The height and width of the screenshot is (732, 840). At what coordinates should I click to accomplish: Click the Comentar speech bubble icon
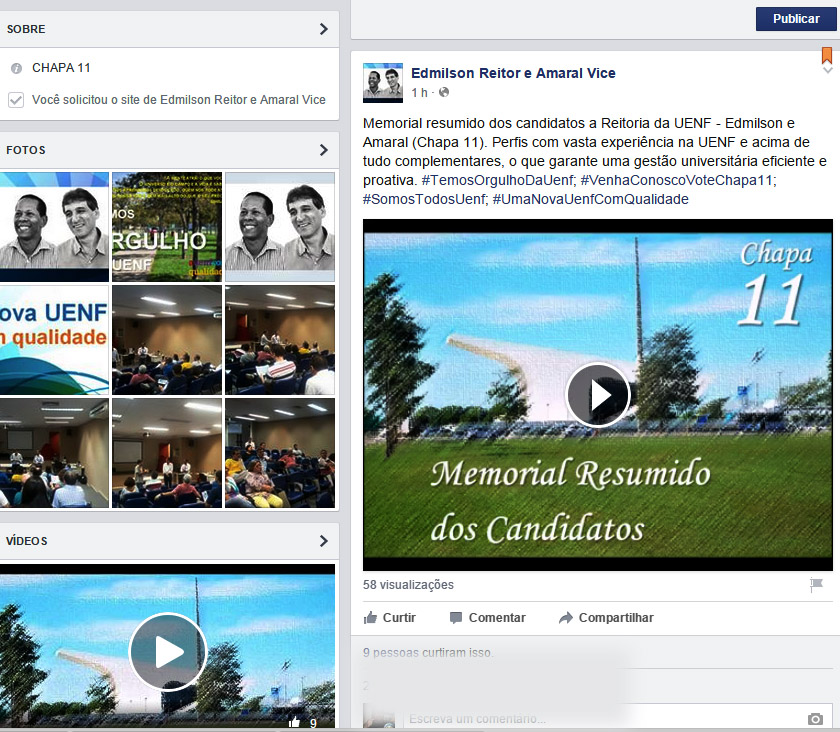pyautogui.click(x=456, y=618)
